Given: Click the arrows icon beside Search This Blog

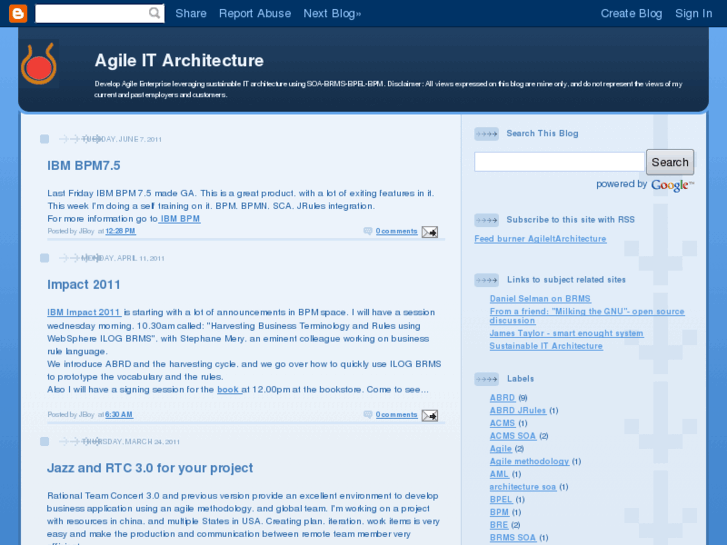Looking at the screenshot, I should [x=486, y=134].
